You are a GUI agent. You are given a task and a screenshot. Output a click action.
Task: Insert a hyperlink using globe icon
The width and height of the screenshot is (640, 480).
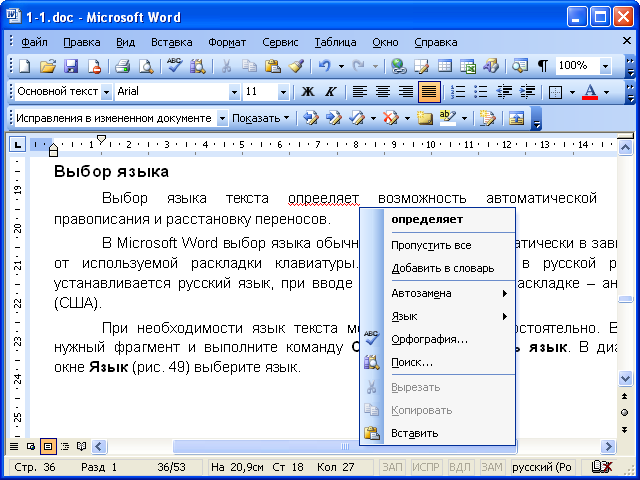tap(398, 66)
